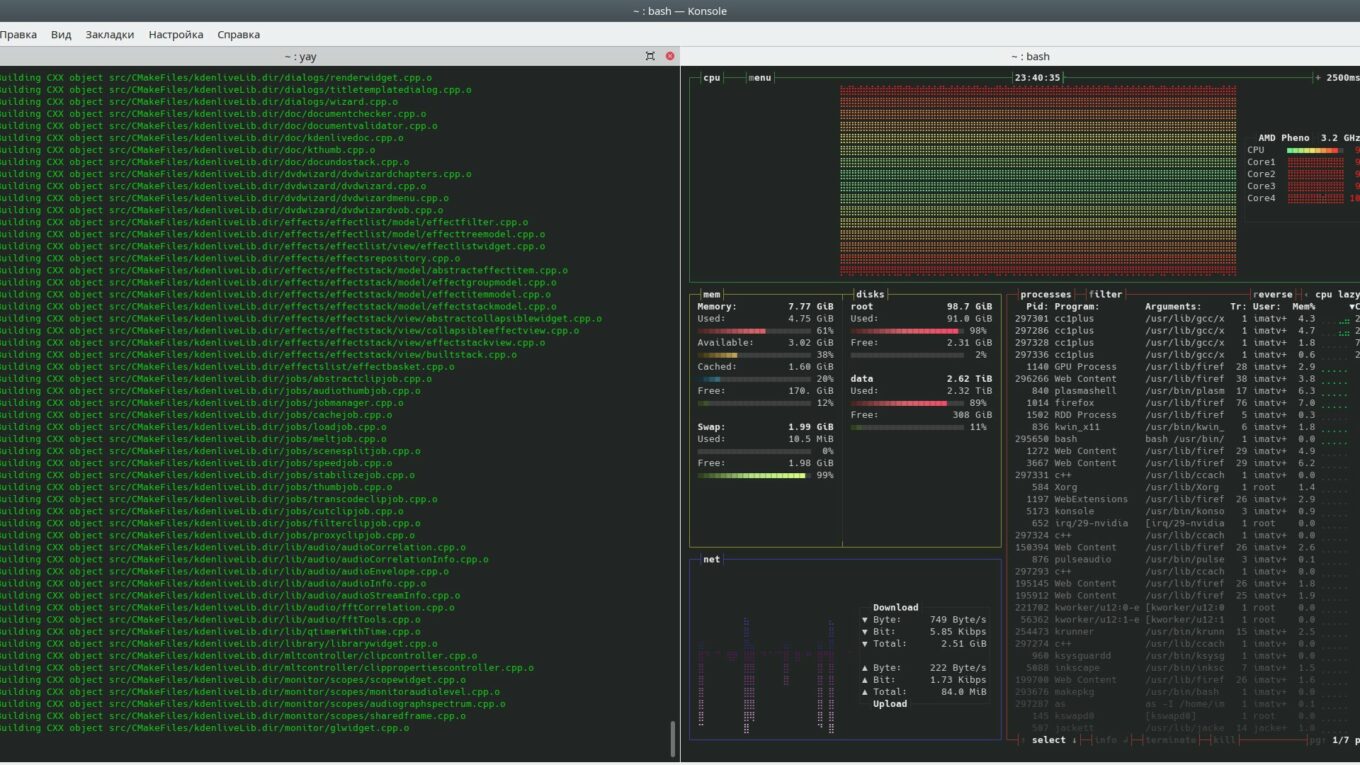The width and height of the screenshot is (1360, 765).
Task: Select the Xorg process row
Action: point(1186,487)
